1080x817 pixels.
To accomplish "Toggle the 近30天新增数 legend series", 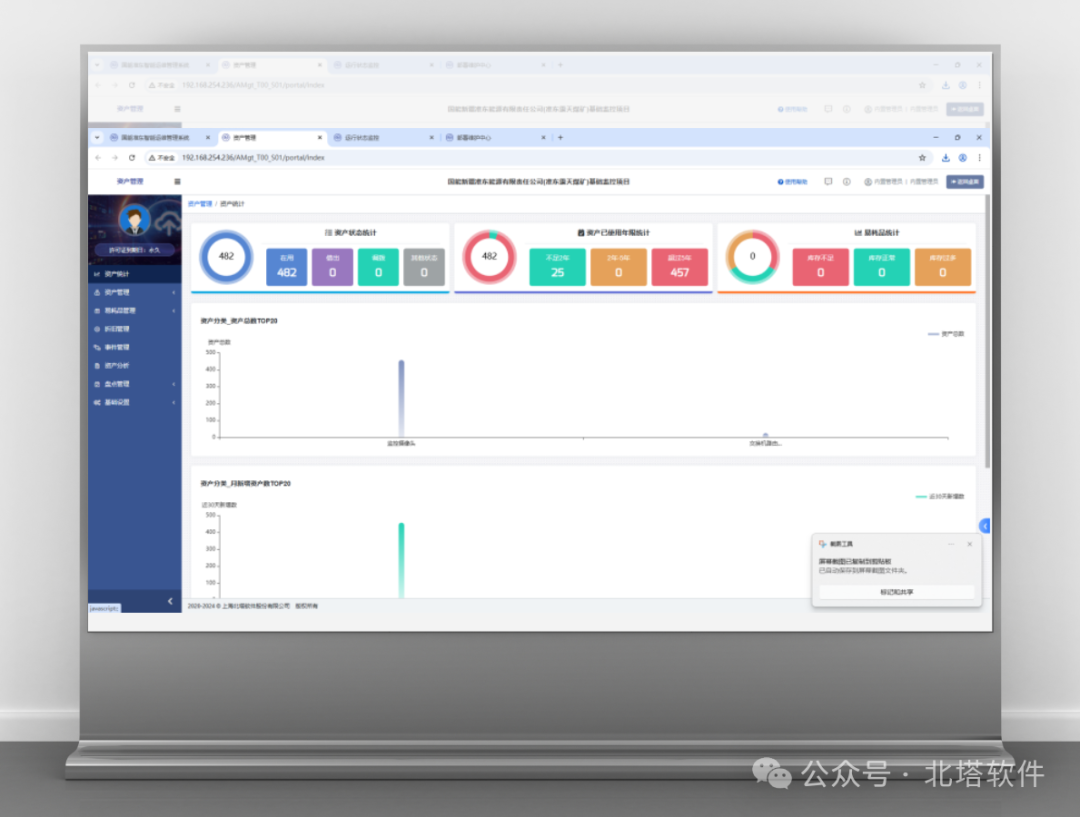I will pos(940,497).
